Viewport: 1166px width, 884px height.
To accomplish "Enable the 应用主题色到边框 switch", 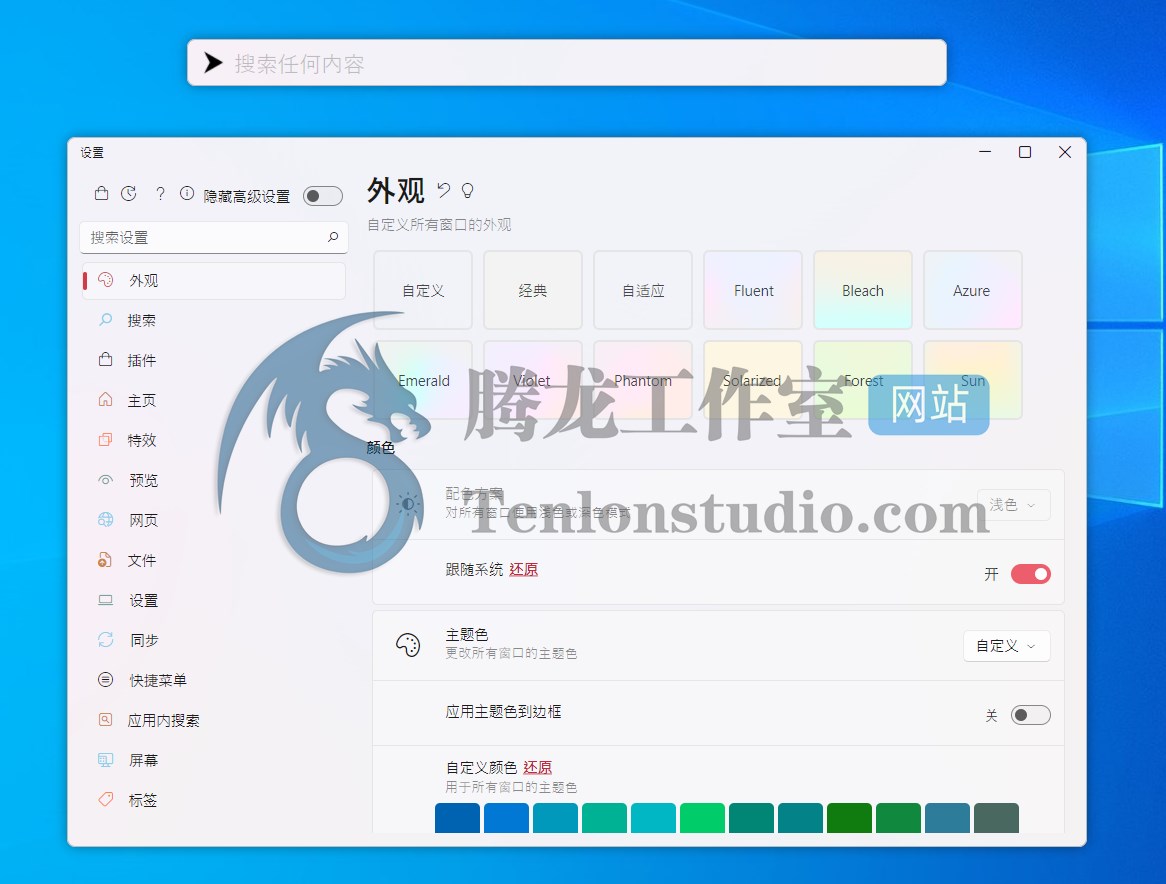I will click(1031, 715).
